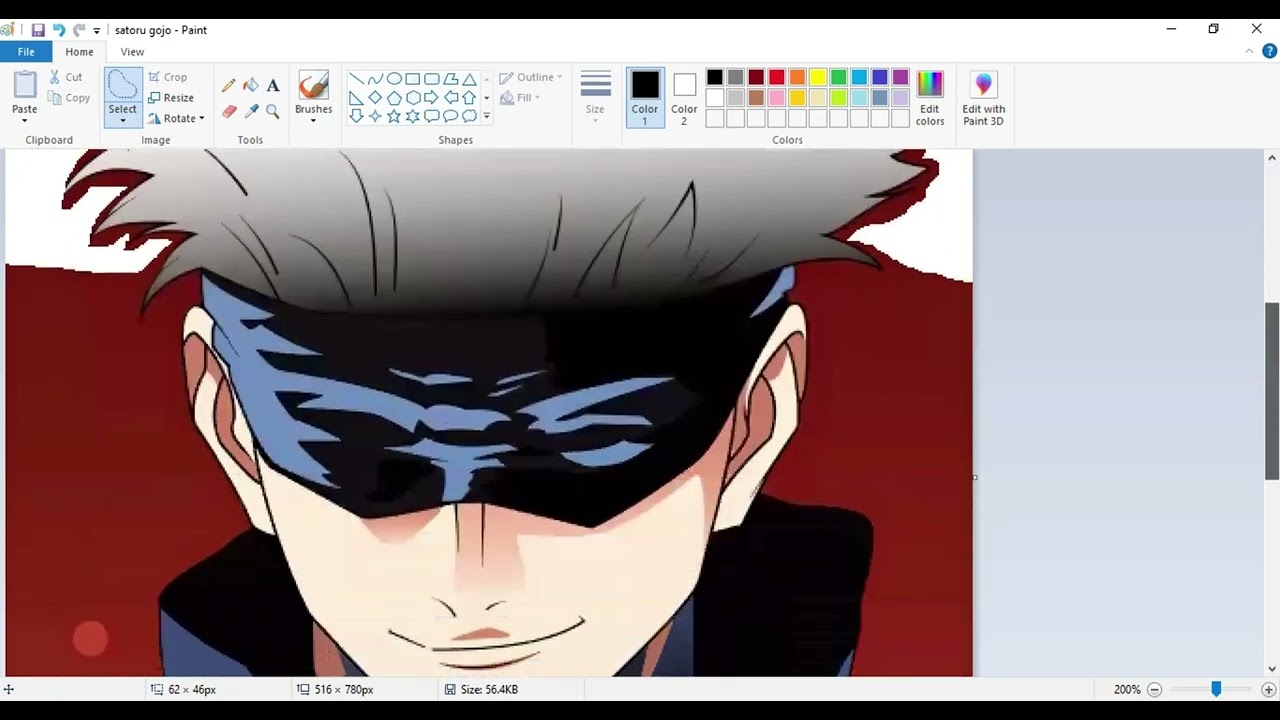Select the Text tool
This screenshot has height=720, width=1280.
273,86
